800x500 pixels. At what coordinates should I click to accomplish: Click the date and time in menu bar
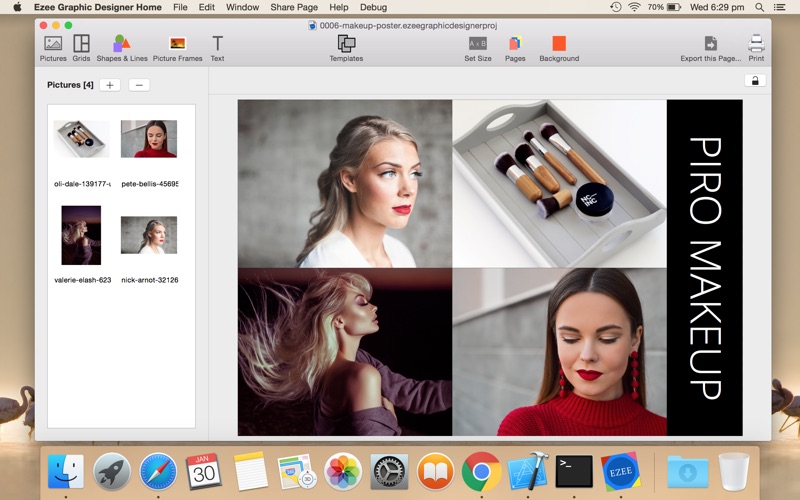[x=717, y=7]
